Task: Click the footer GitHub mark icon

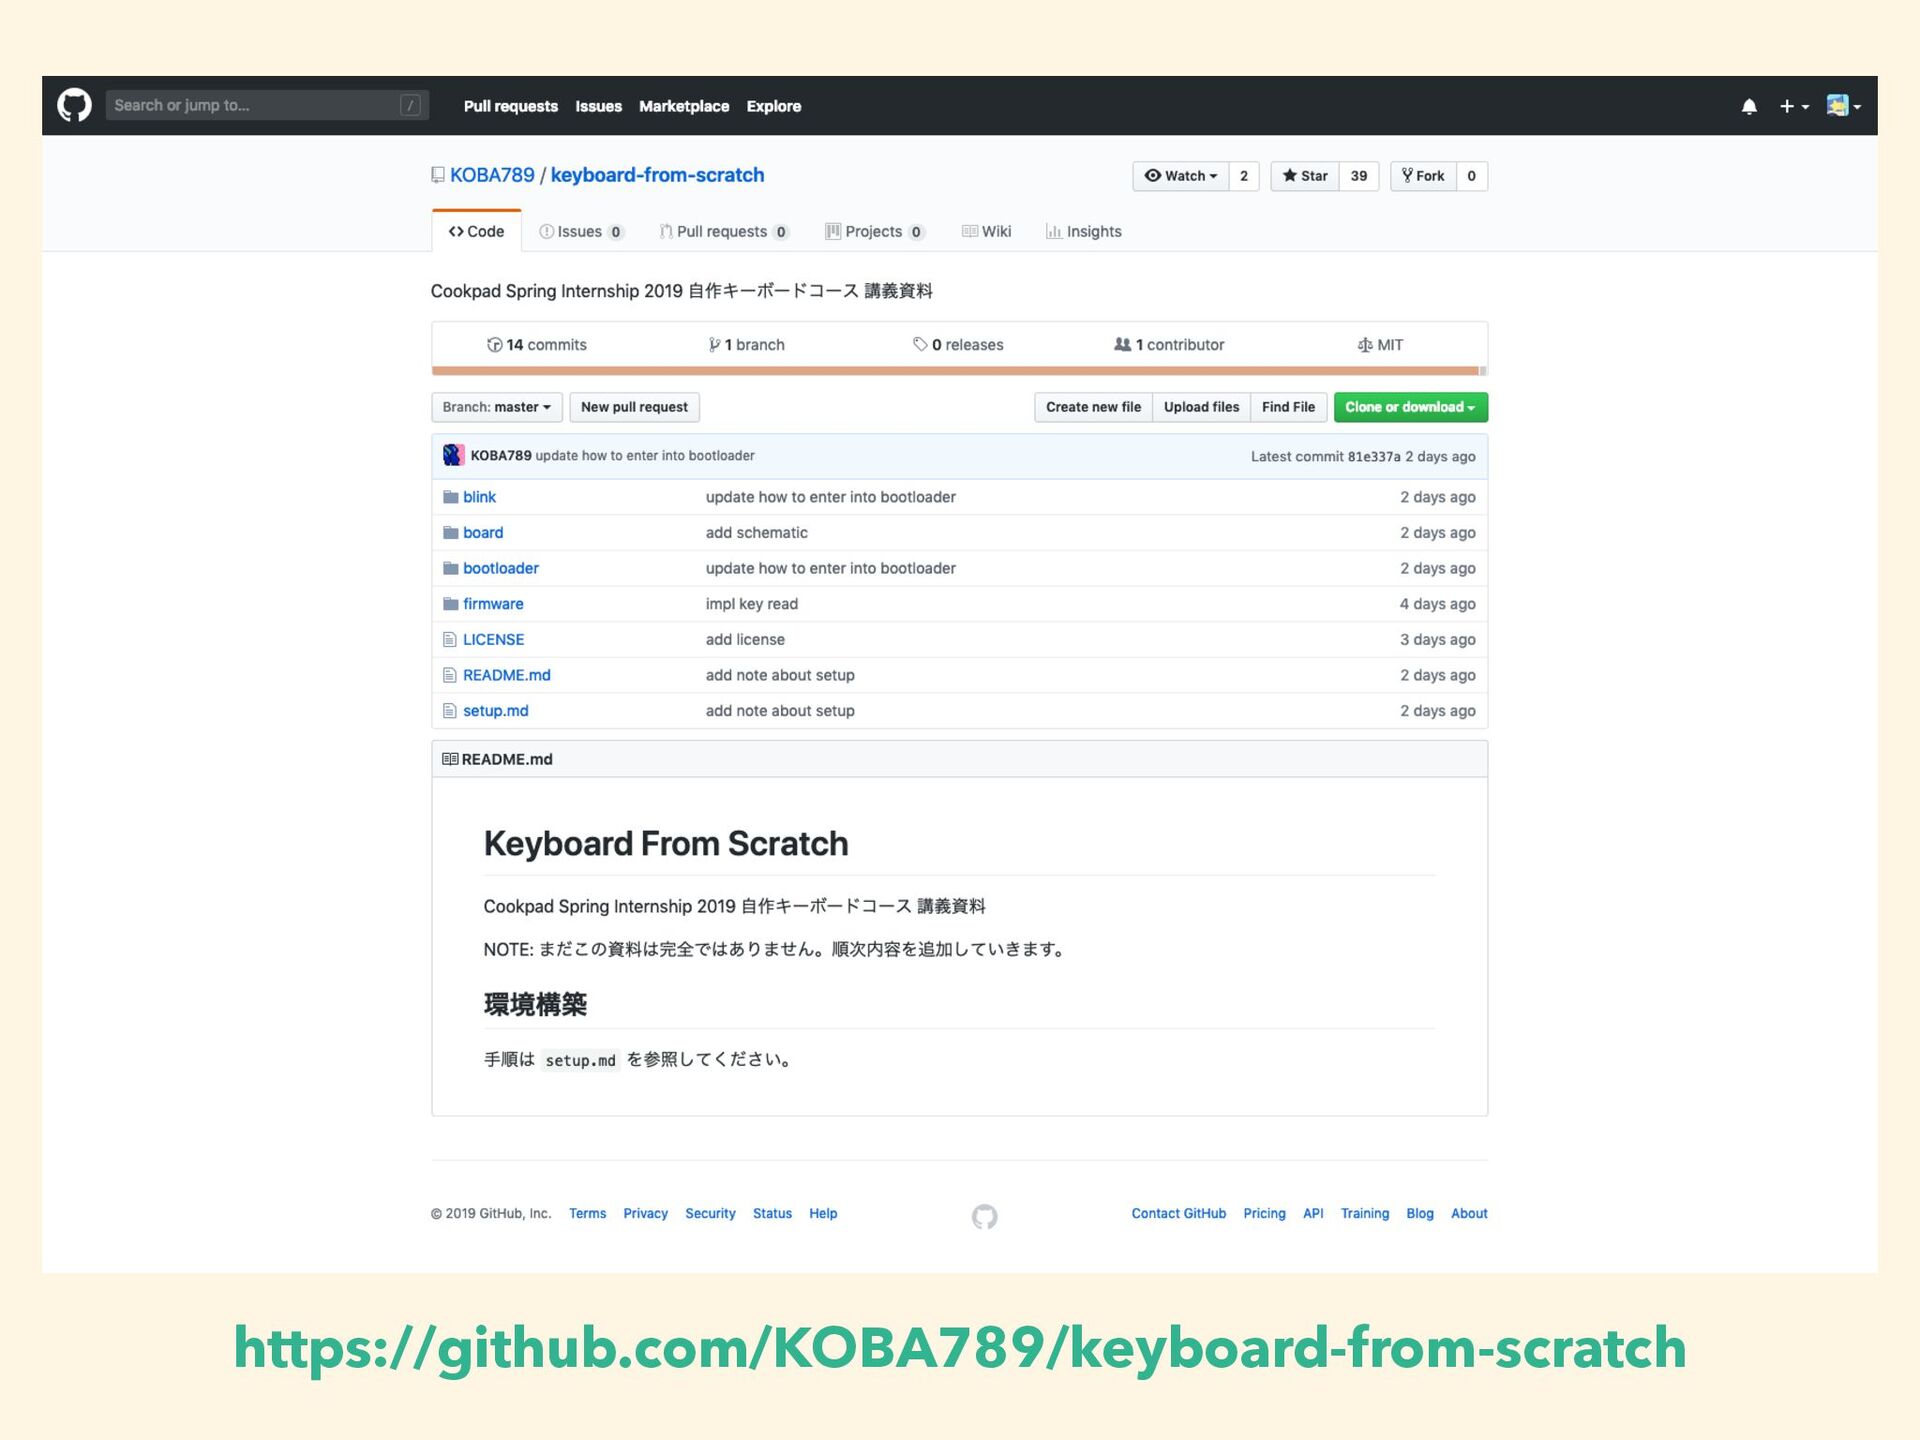Action: point(984,1216)
